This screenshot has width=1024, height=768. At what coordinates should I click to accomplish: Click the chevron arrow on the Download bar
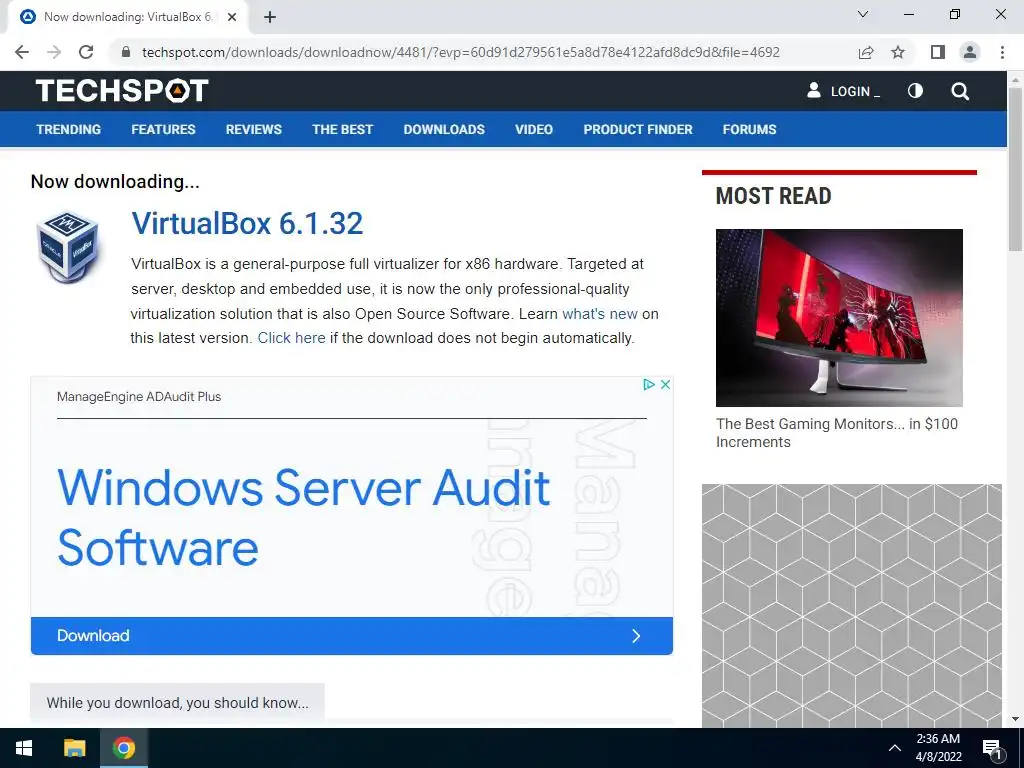pyautogui.click(x=636, y=636)
